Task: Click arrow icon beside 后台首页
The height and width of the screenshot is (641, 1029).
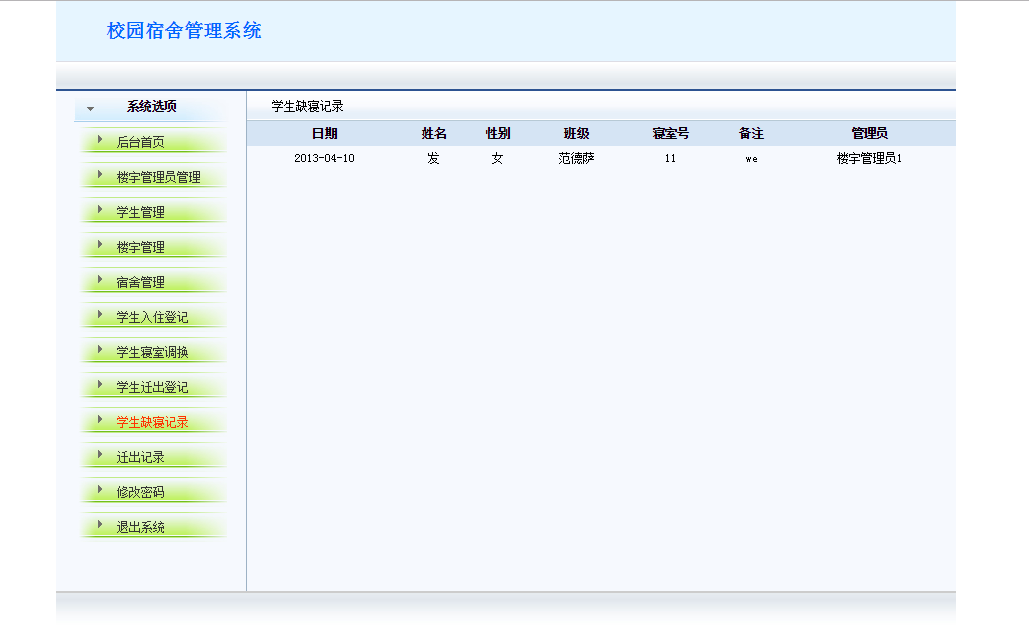Action: (x=100, y=139)
